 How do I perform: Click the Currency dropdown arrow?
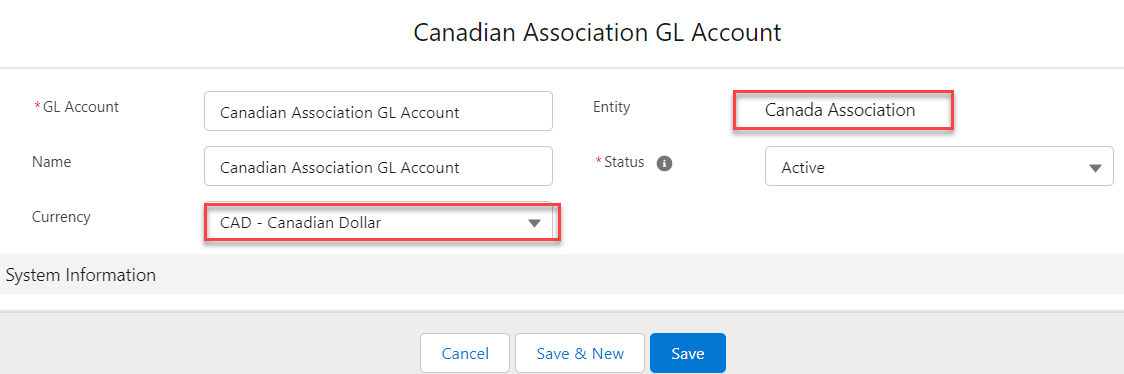pyautogui.click(x=534, y=224)
